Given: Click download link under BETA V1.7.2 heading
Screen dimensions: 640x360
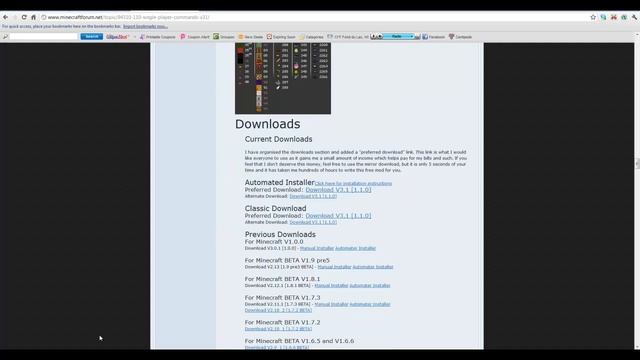Looking at the screenshot, I should 278,329.
